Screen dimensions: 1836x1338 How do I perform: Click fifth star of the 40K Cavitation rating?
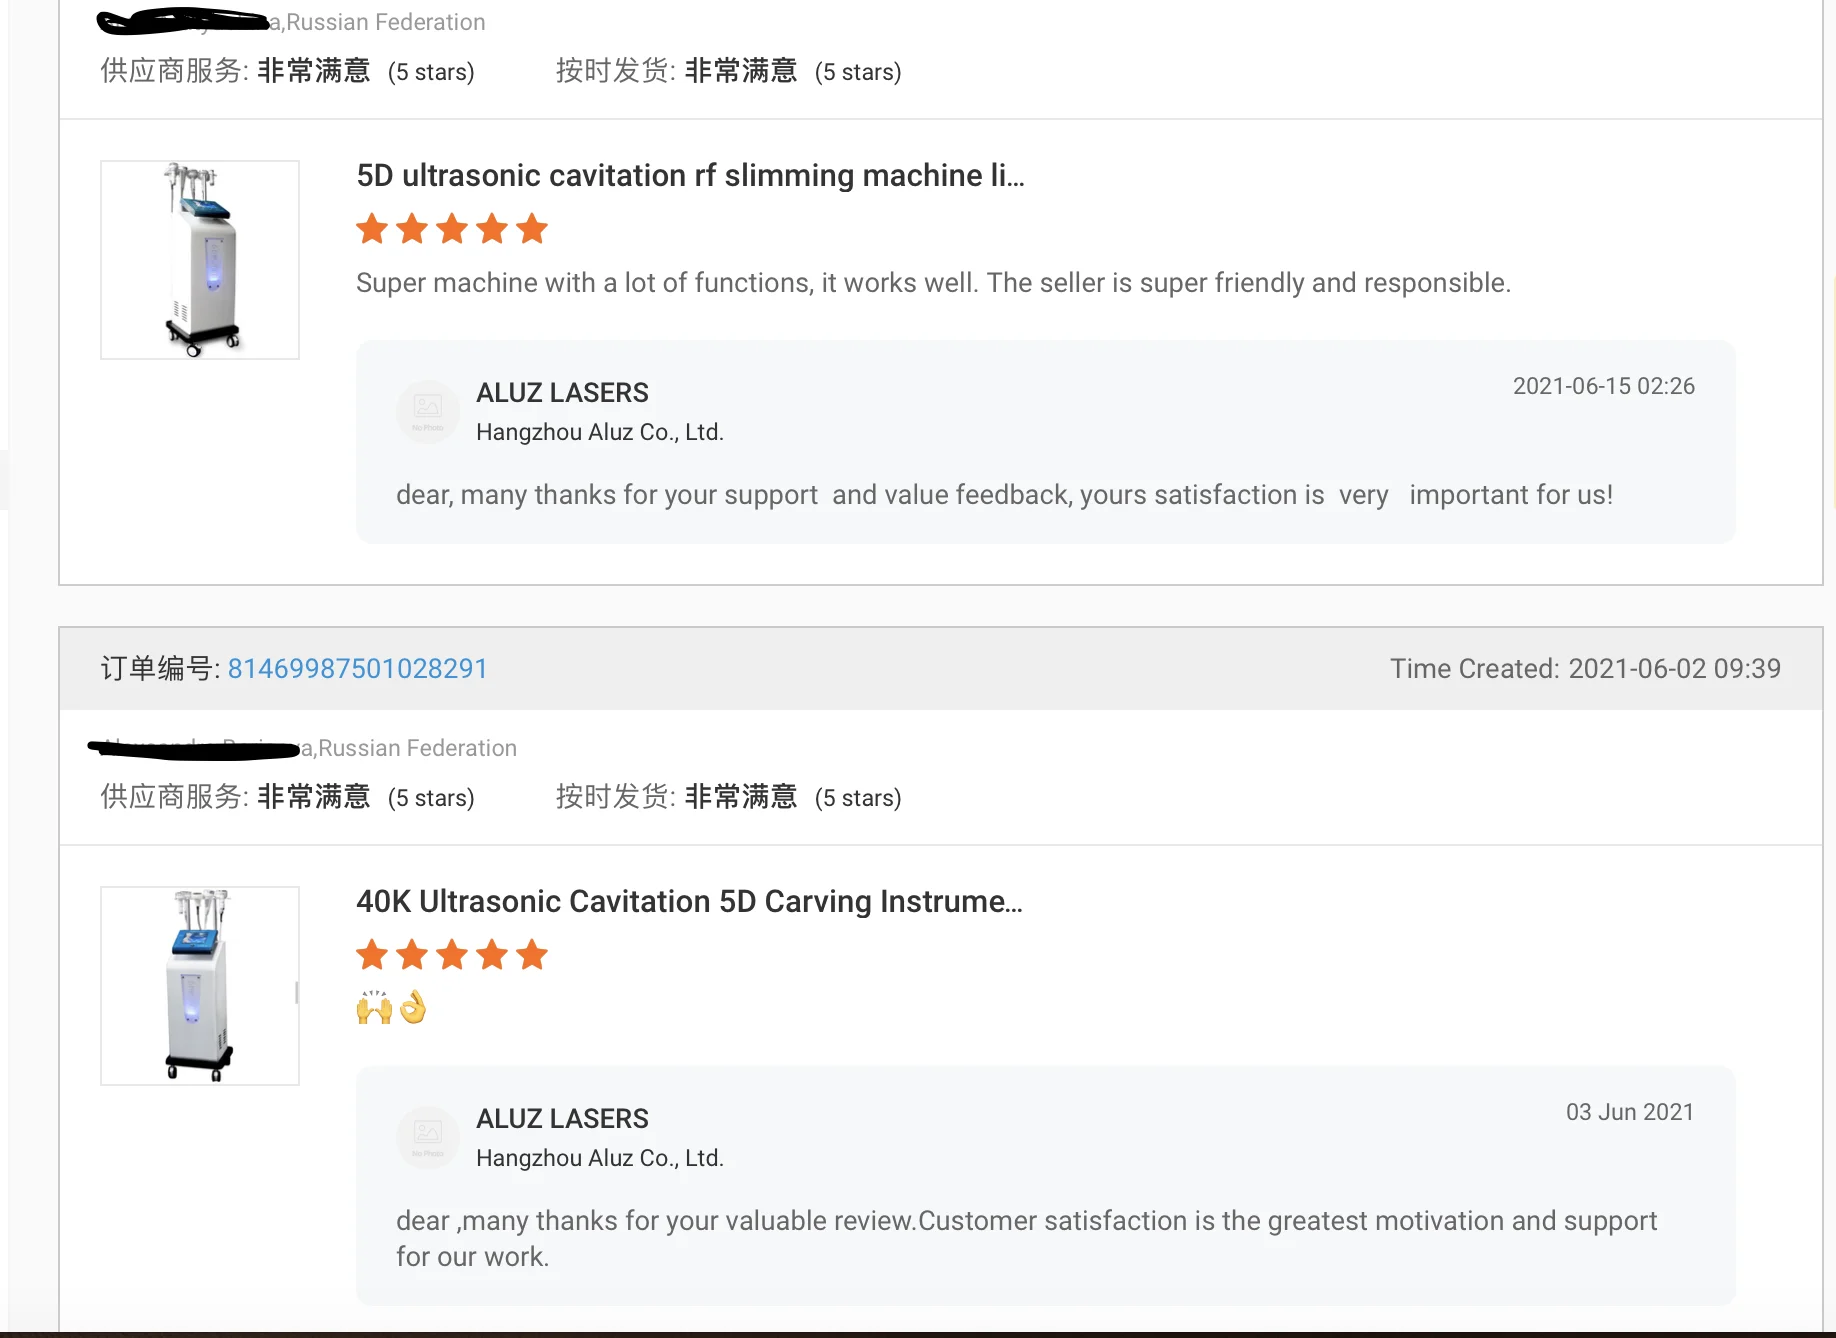coord(532,955)
